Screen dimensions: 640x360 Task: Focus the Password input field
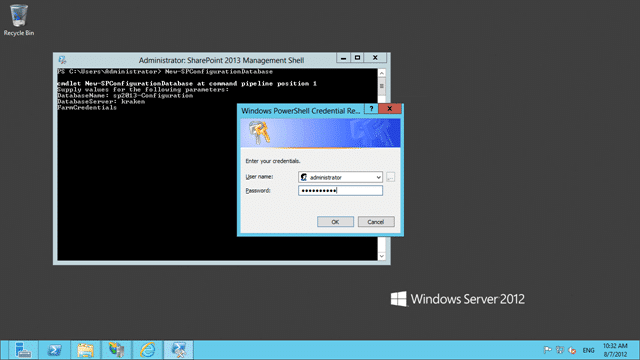[x=340, y=190]
